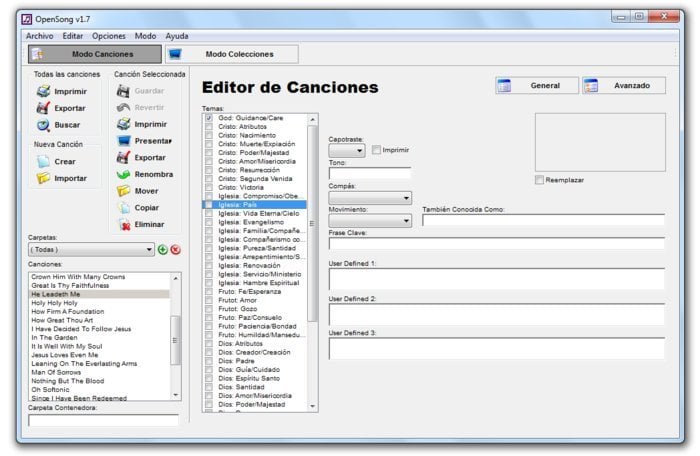The height and width of the screenshot is (456, 700).
Task: Click the Presentar screen icon
Action: point(124,141)
